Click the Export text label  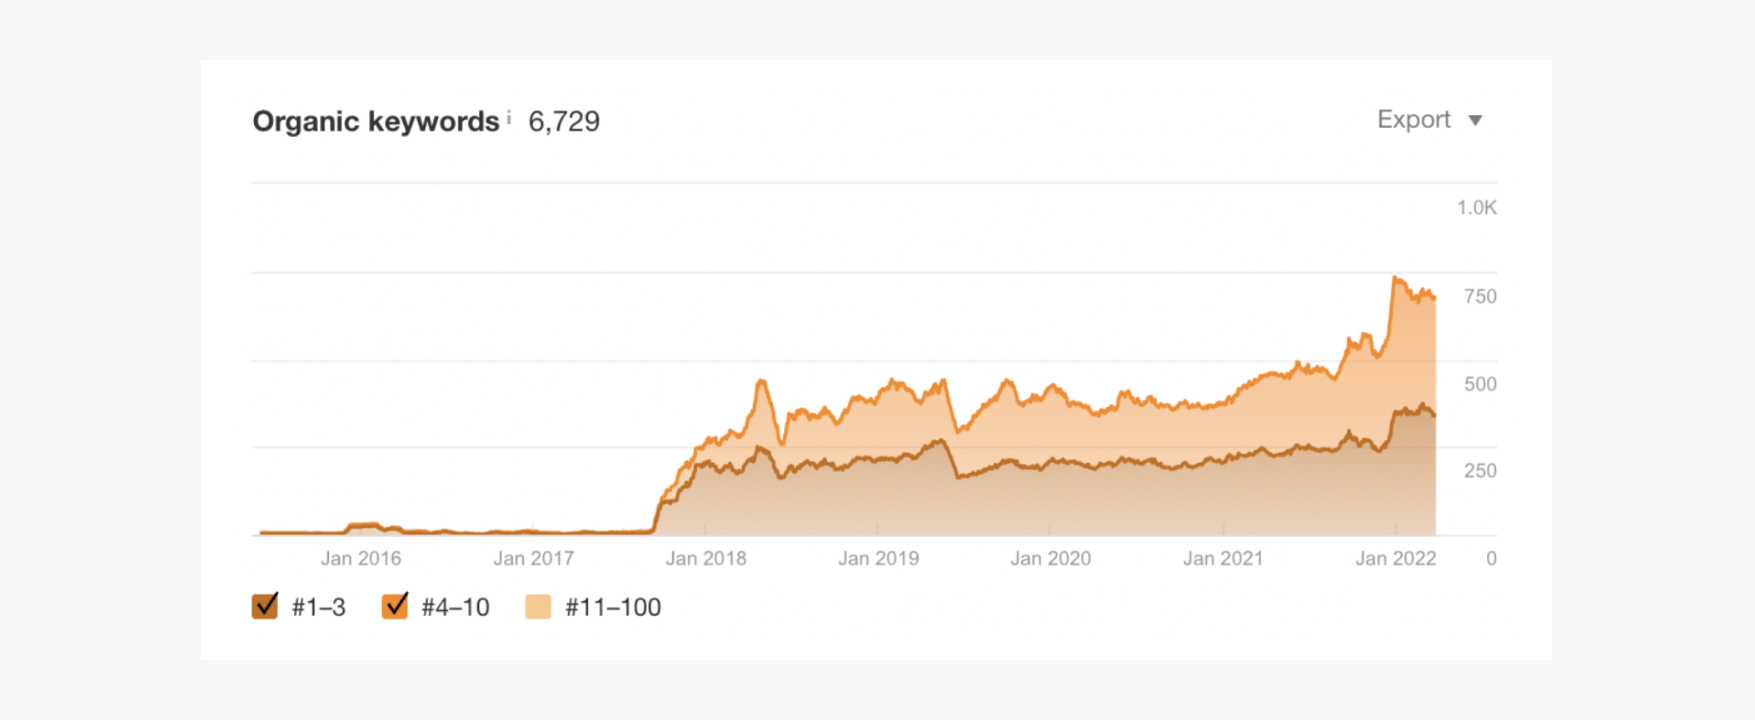1413,120
